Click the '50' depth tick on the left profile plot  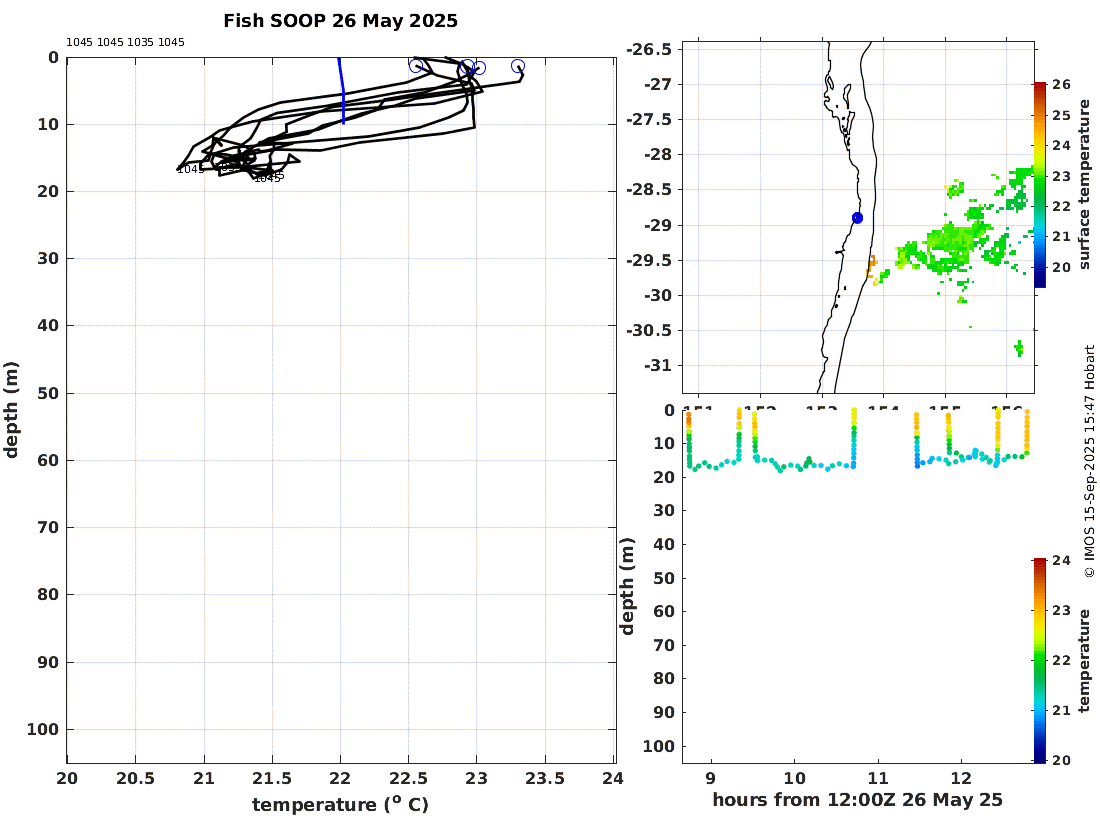tap(48, 394)
